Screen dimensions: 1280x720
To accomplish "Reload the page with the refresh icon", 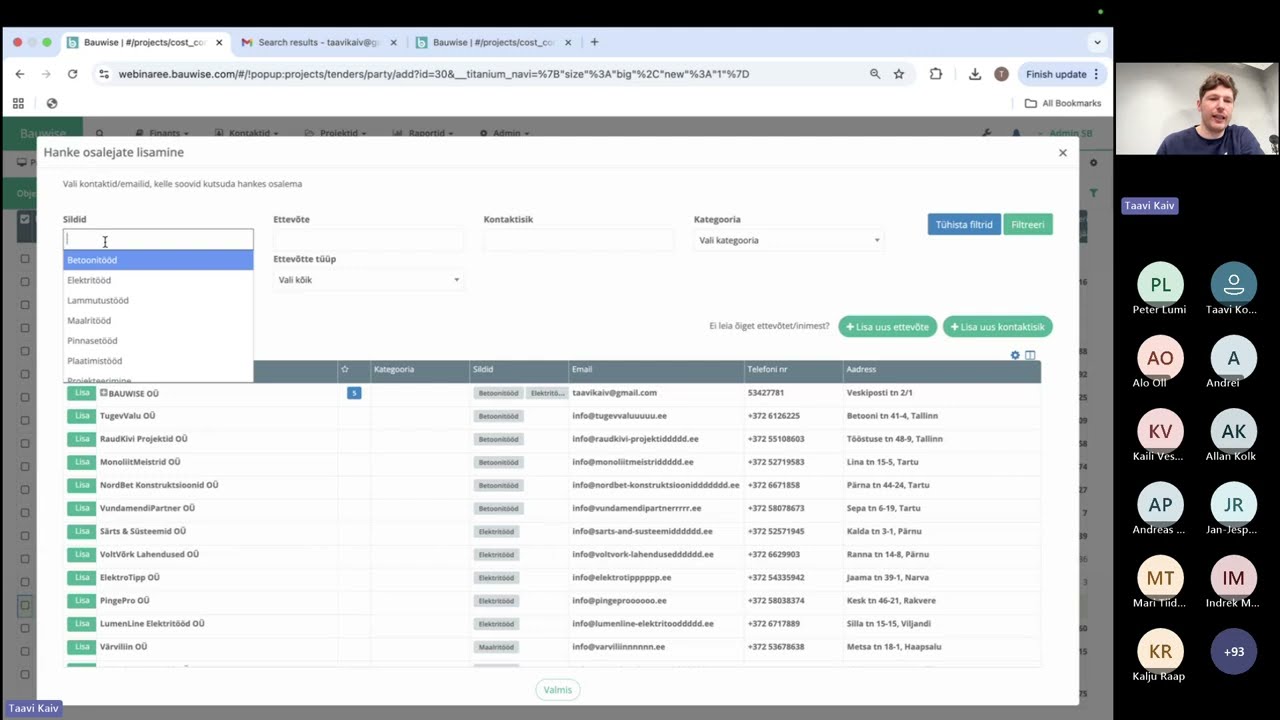I will pyautogui.click(x=72, y=74).
